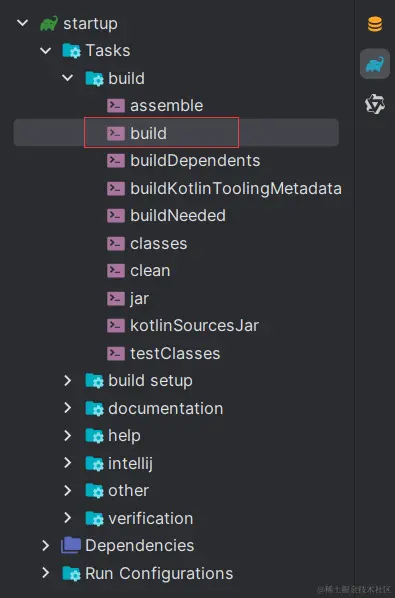Expand the build setup group
This screenshot has width=395, height=598.
click(68, 380)
